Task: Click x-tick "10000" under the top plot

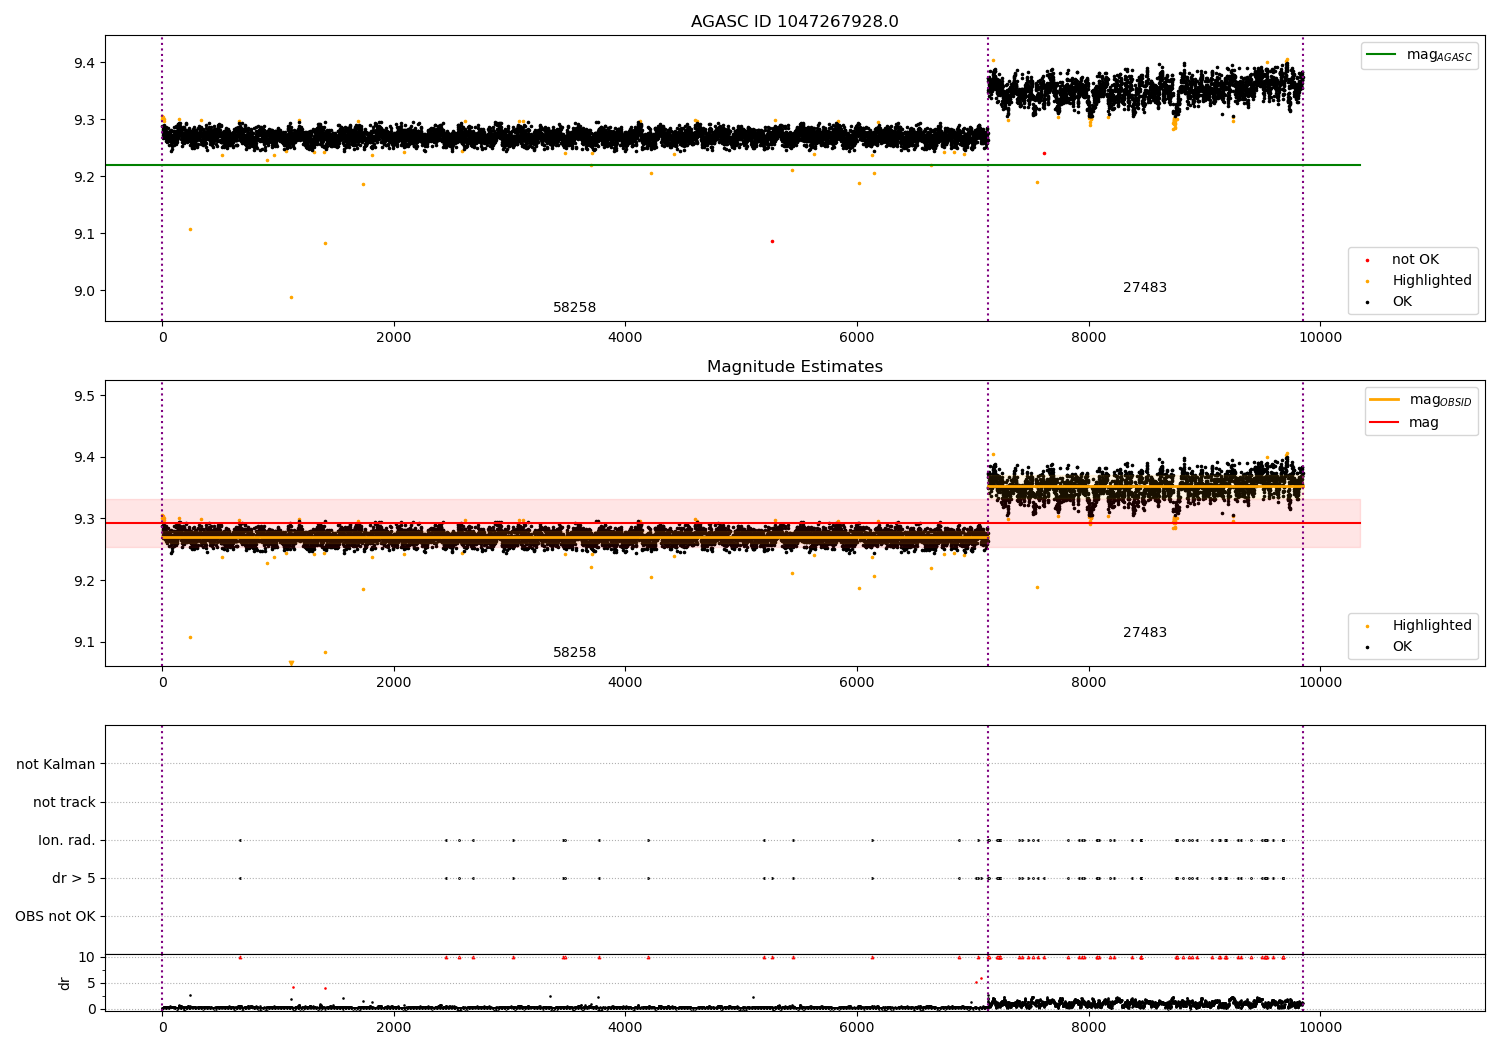Action: point(1320,338)
